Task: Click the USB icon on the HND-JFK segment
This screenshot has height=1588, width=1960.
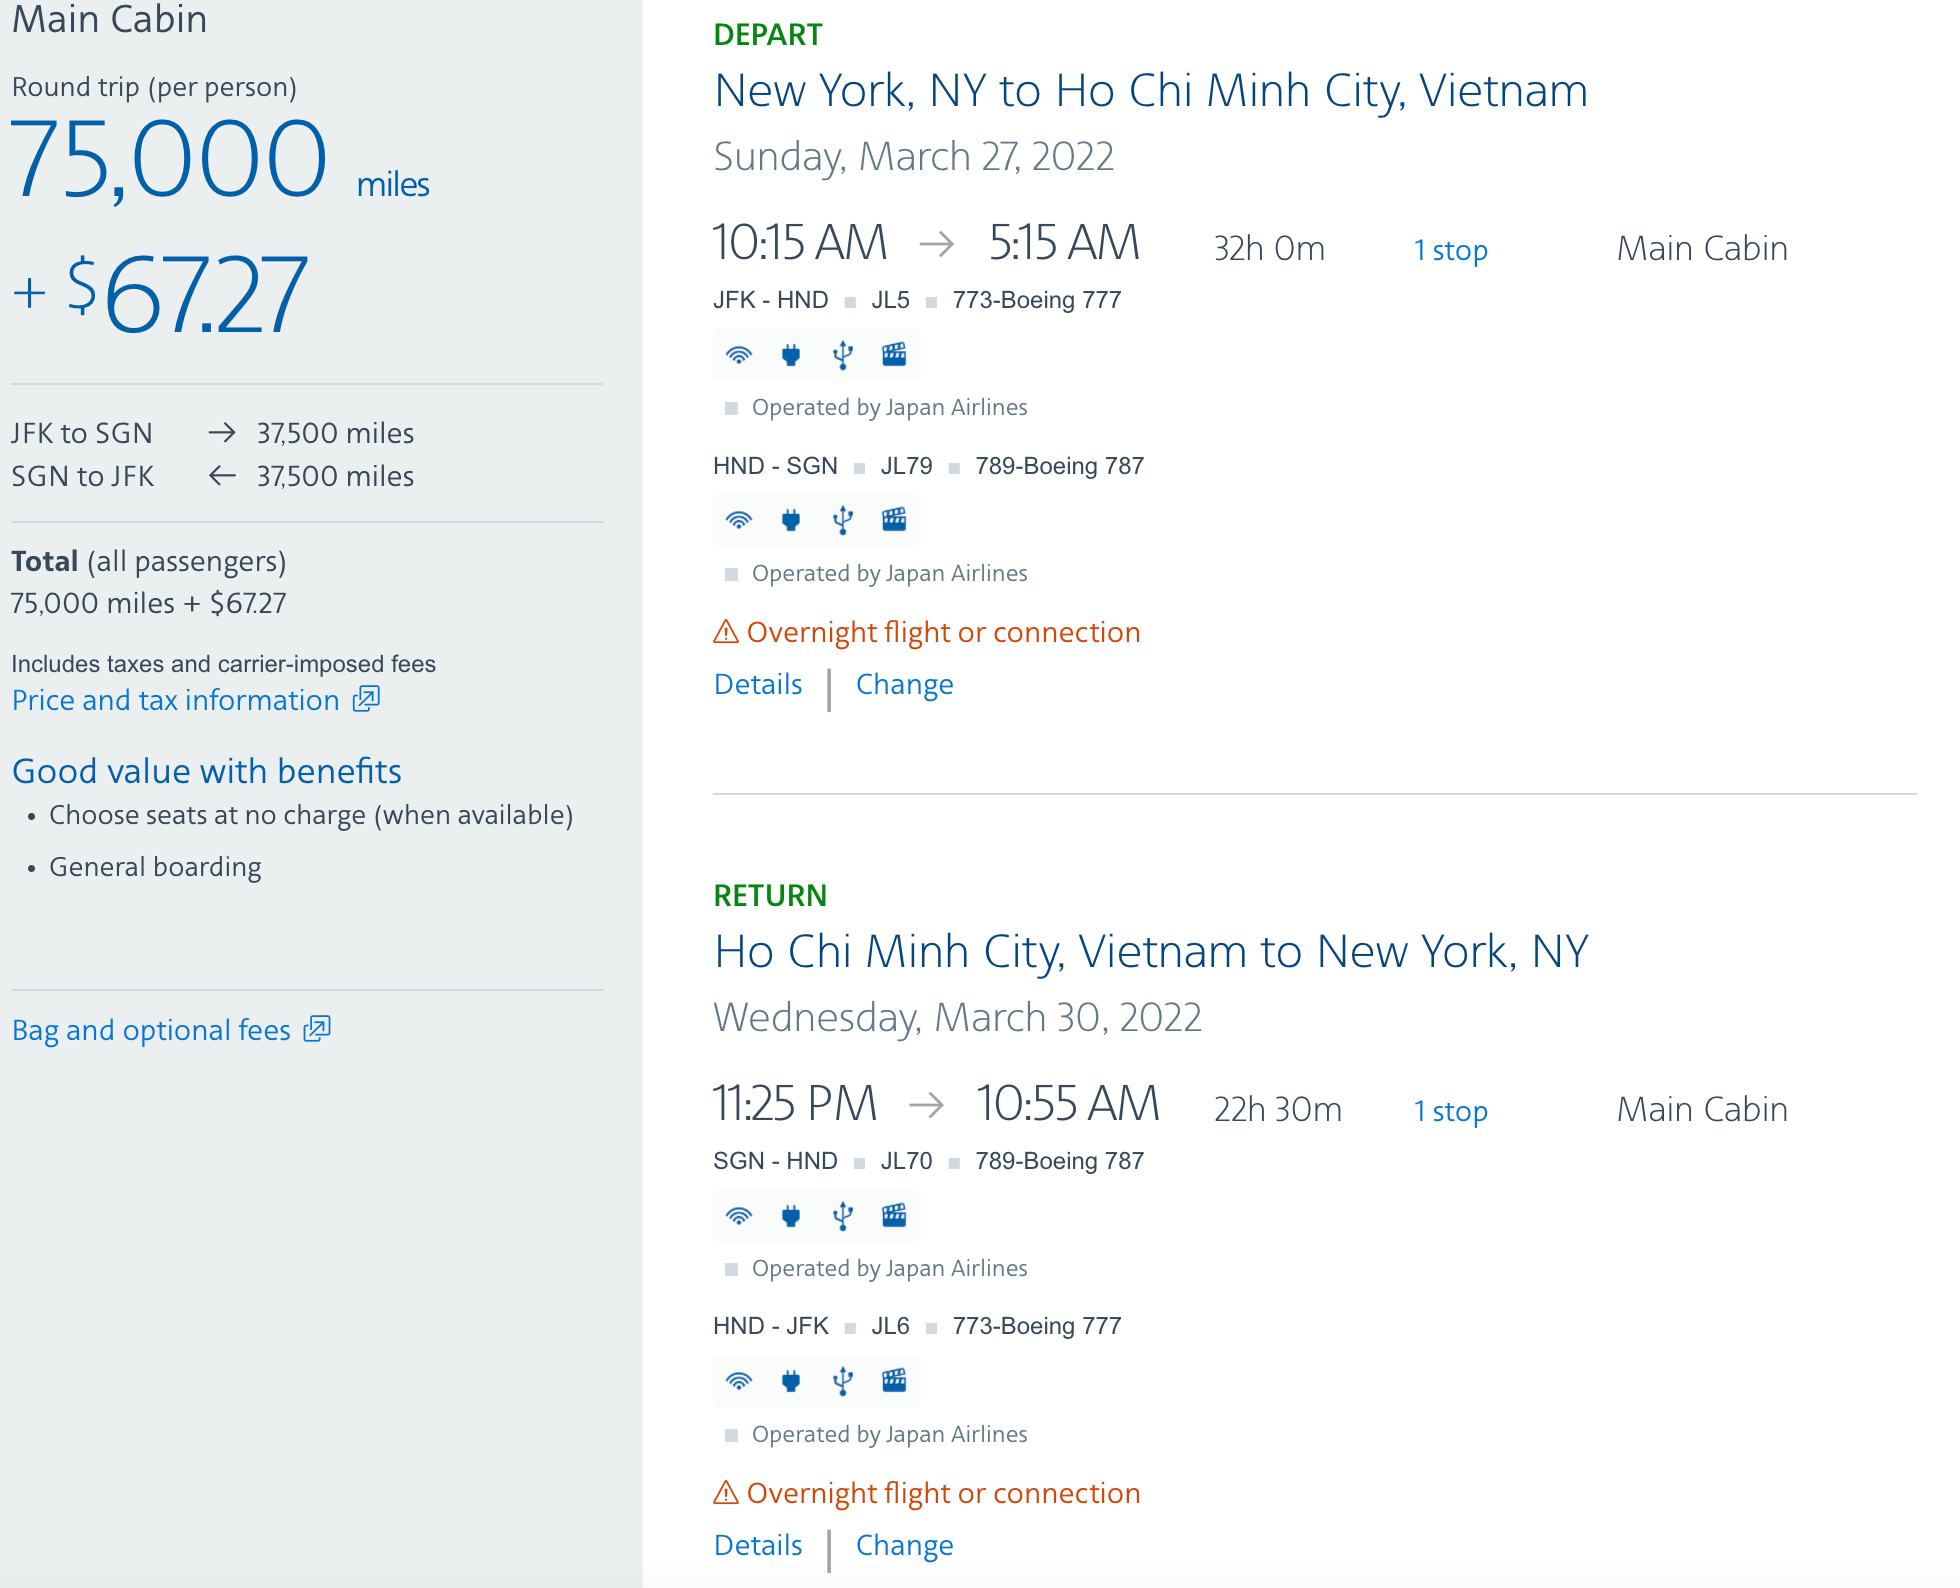Action: tap(843, 1381)
